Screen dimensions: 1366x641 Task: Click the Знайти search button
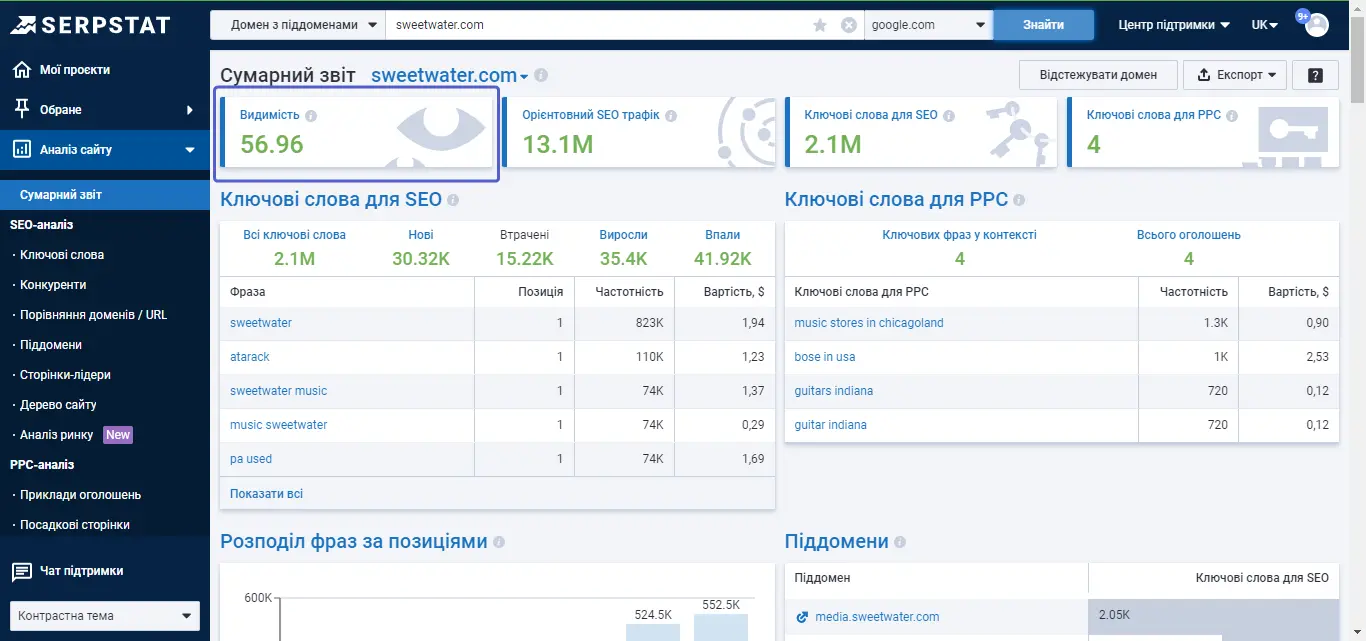click(x=1043, y=25)
